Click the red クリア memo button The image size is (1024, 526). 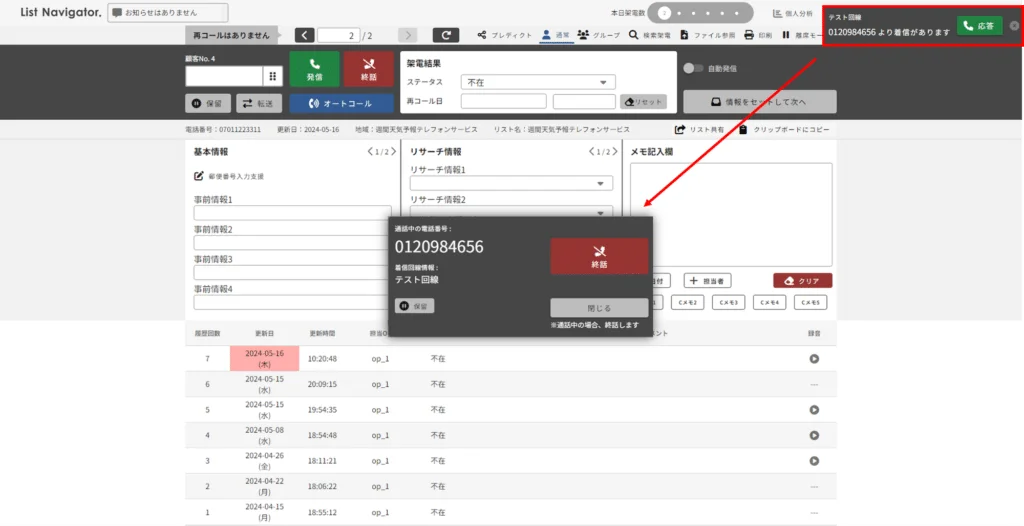click(802, 281)
